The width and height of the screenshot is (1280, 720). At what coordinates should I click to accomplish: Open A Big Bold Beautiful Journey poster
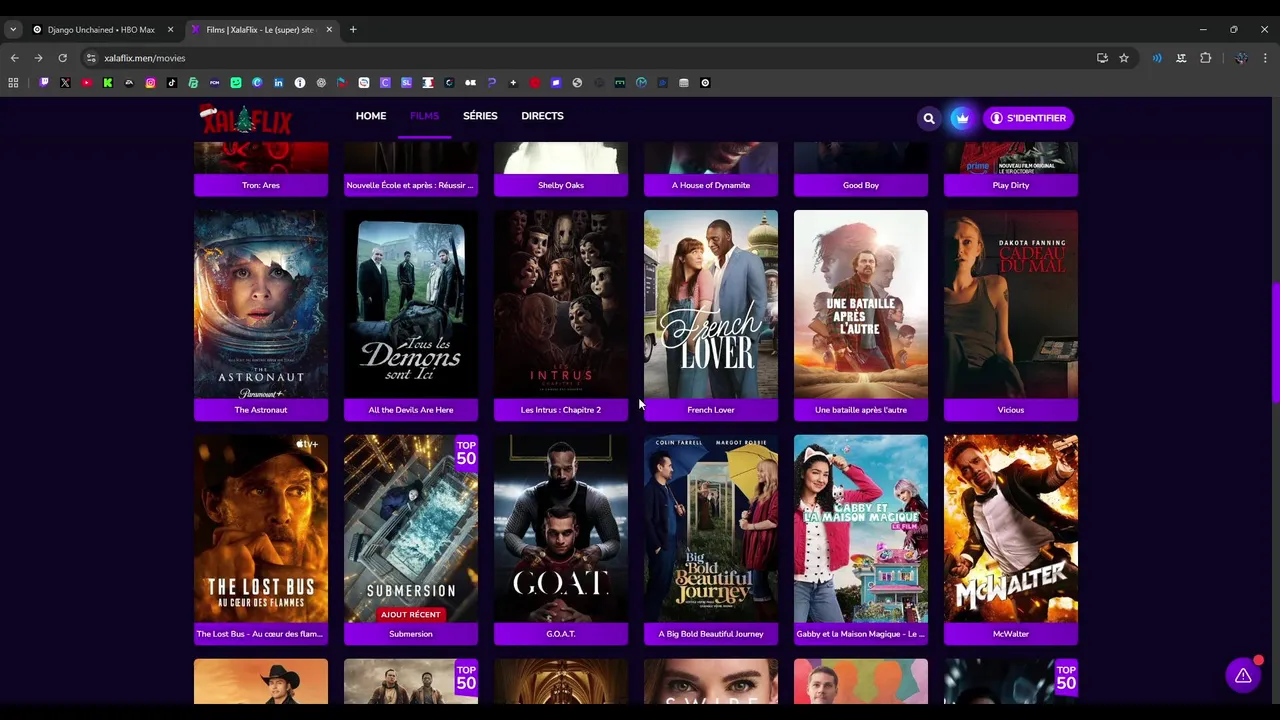(711, 528)
